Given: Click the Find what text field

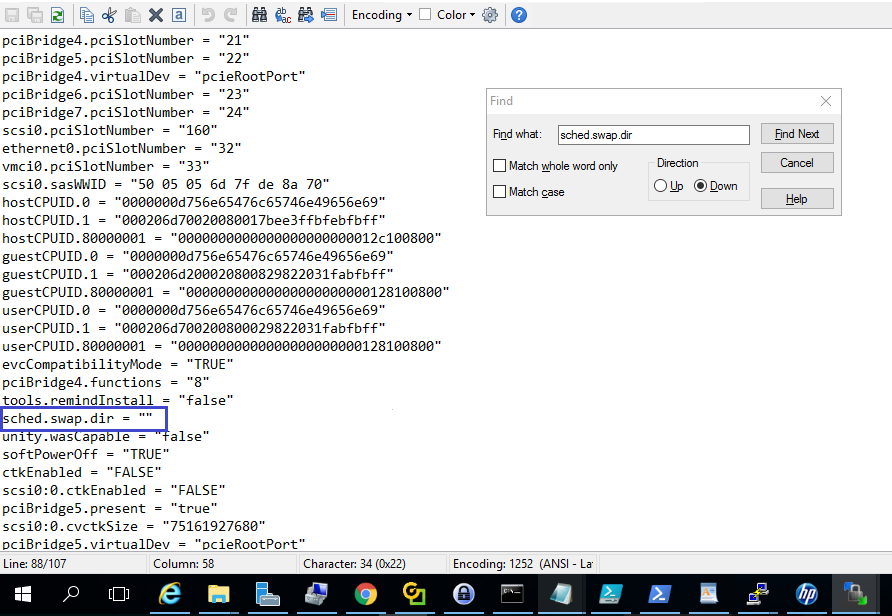Looking at the screenshot, I should tap(652, 135).
